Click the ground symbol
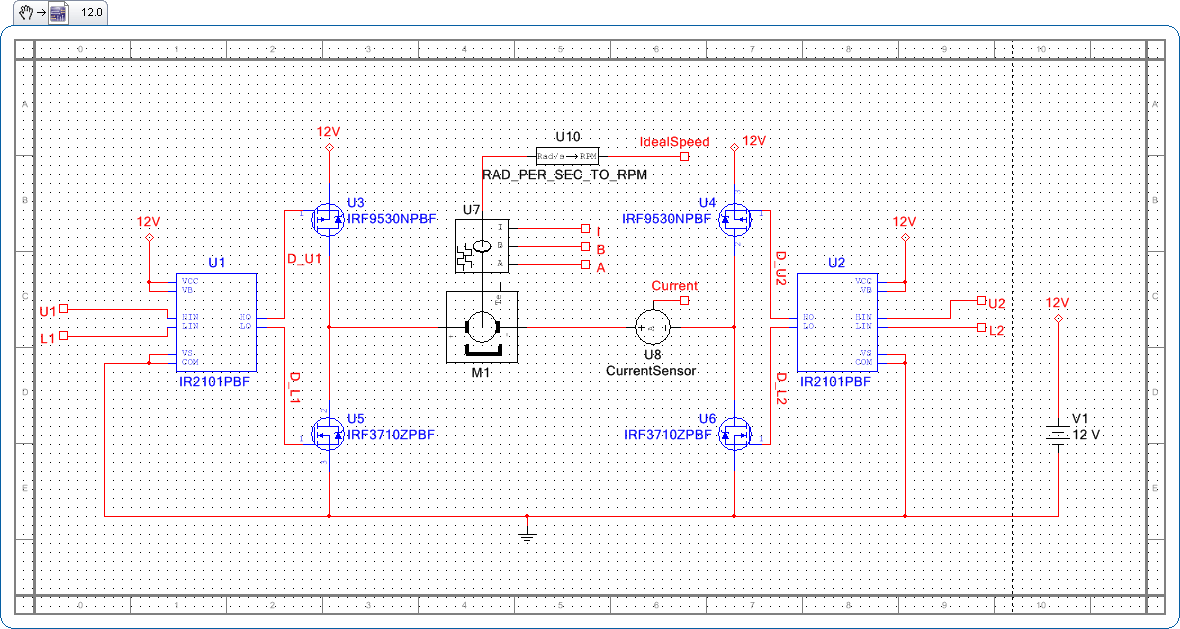This screenshot has height=629, width=1180. (527, 536)
